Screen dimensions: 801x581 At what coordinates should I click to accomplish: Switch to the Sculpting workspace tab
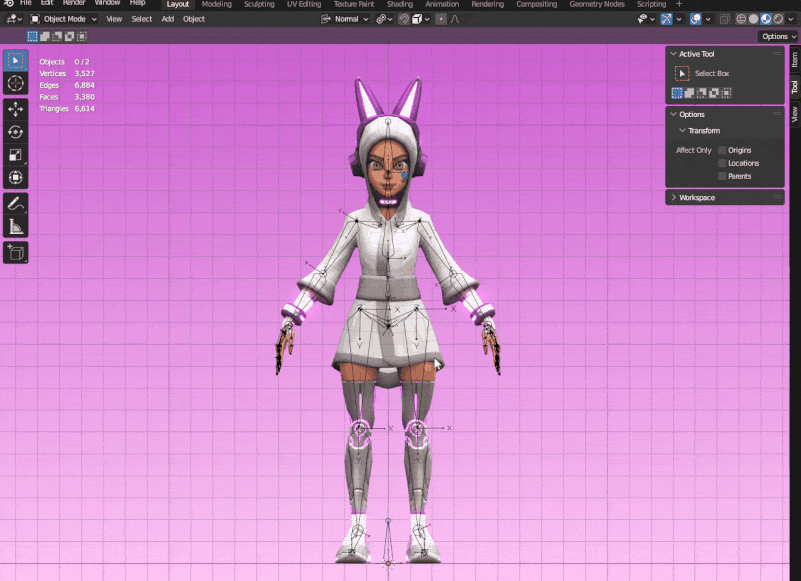click(x=258, y=4)
